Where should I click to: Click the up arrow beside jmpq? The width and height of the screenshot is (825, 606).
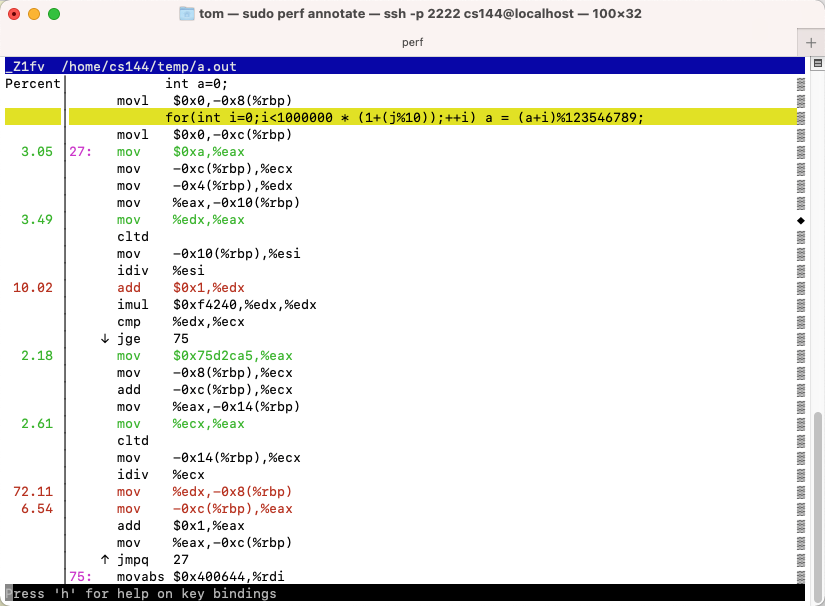tap(105, 560)
